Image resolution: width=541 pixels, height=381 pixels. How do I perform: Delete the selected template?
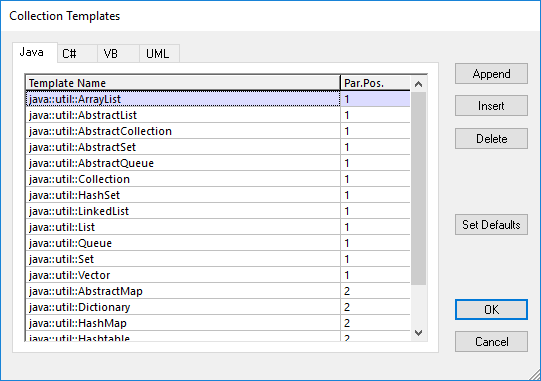coord(491,139)
